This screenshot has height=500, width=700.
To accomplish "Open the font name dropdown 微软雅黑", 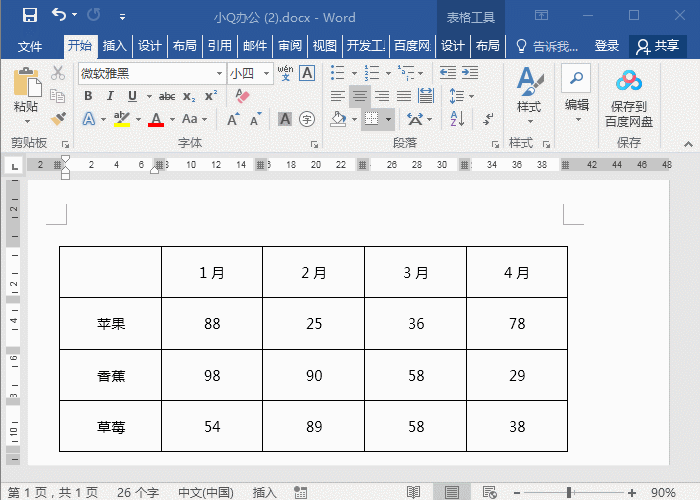I will [152, 73].
